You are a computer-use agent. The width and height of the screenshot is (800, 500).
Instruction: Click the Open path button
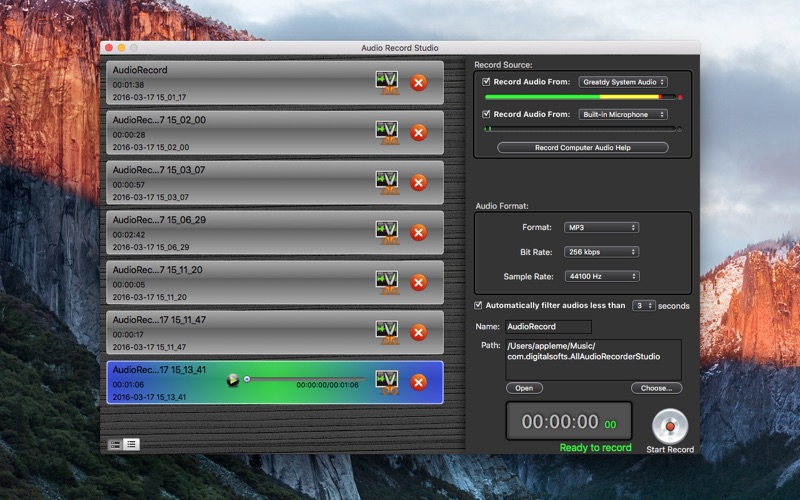(x=524, y=388)
